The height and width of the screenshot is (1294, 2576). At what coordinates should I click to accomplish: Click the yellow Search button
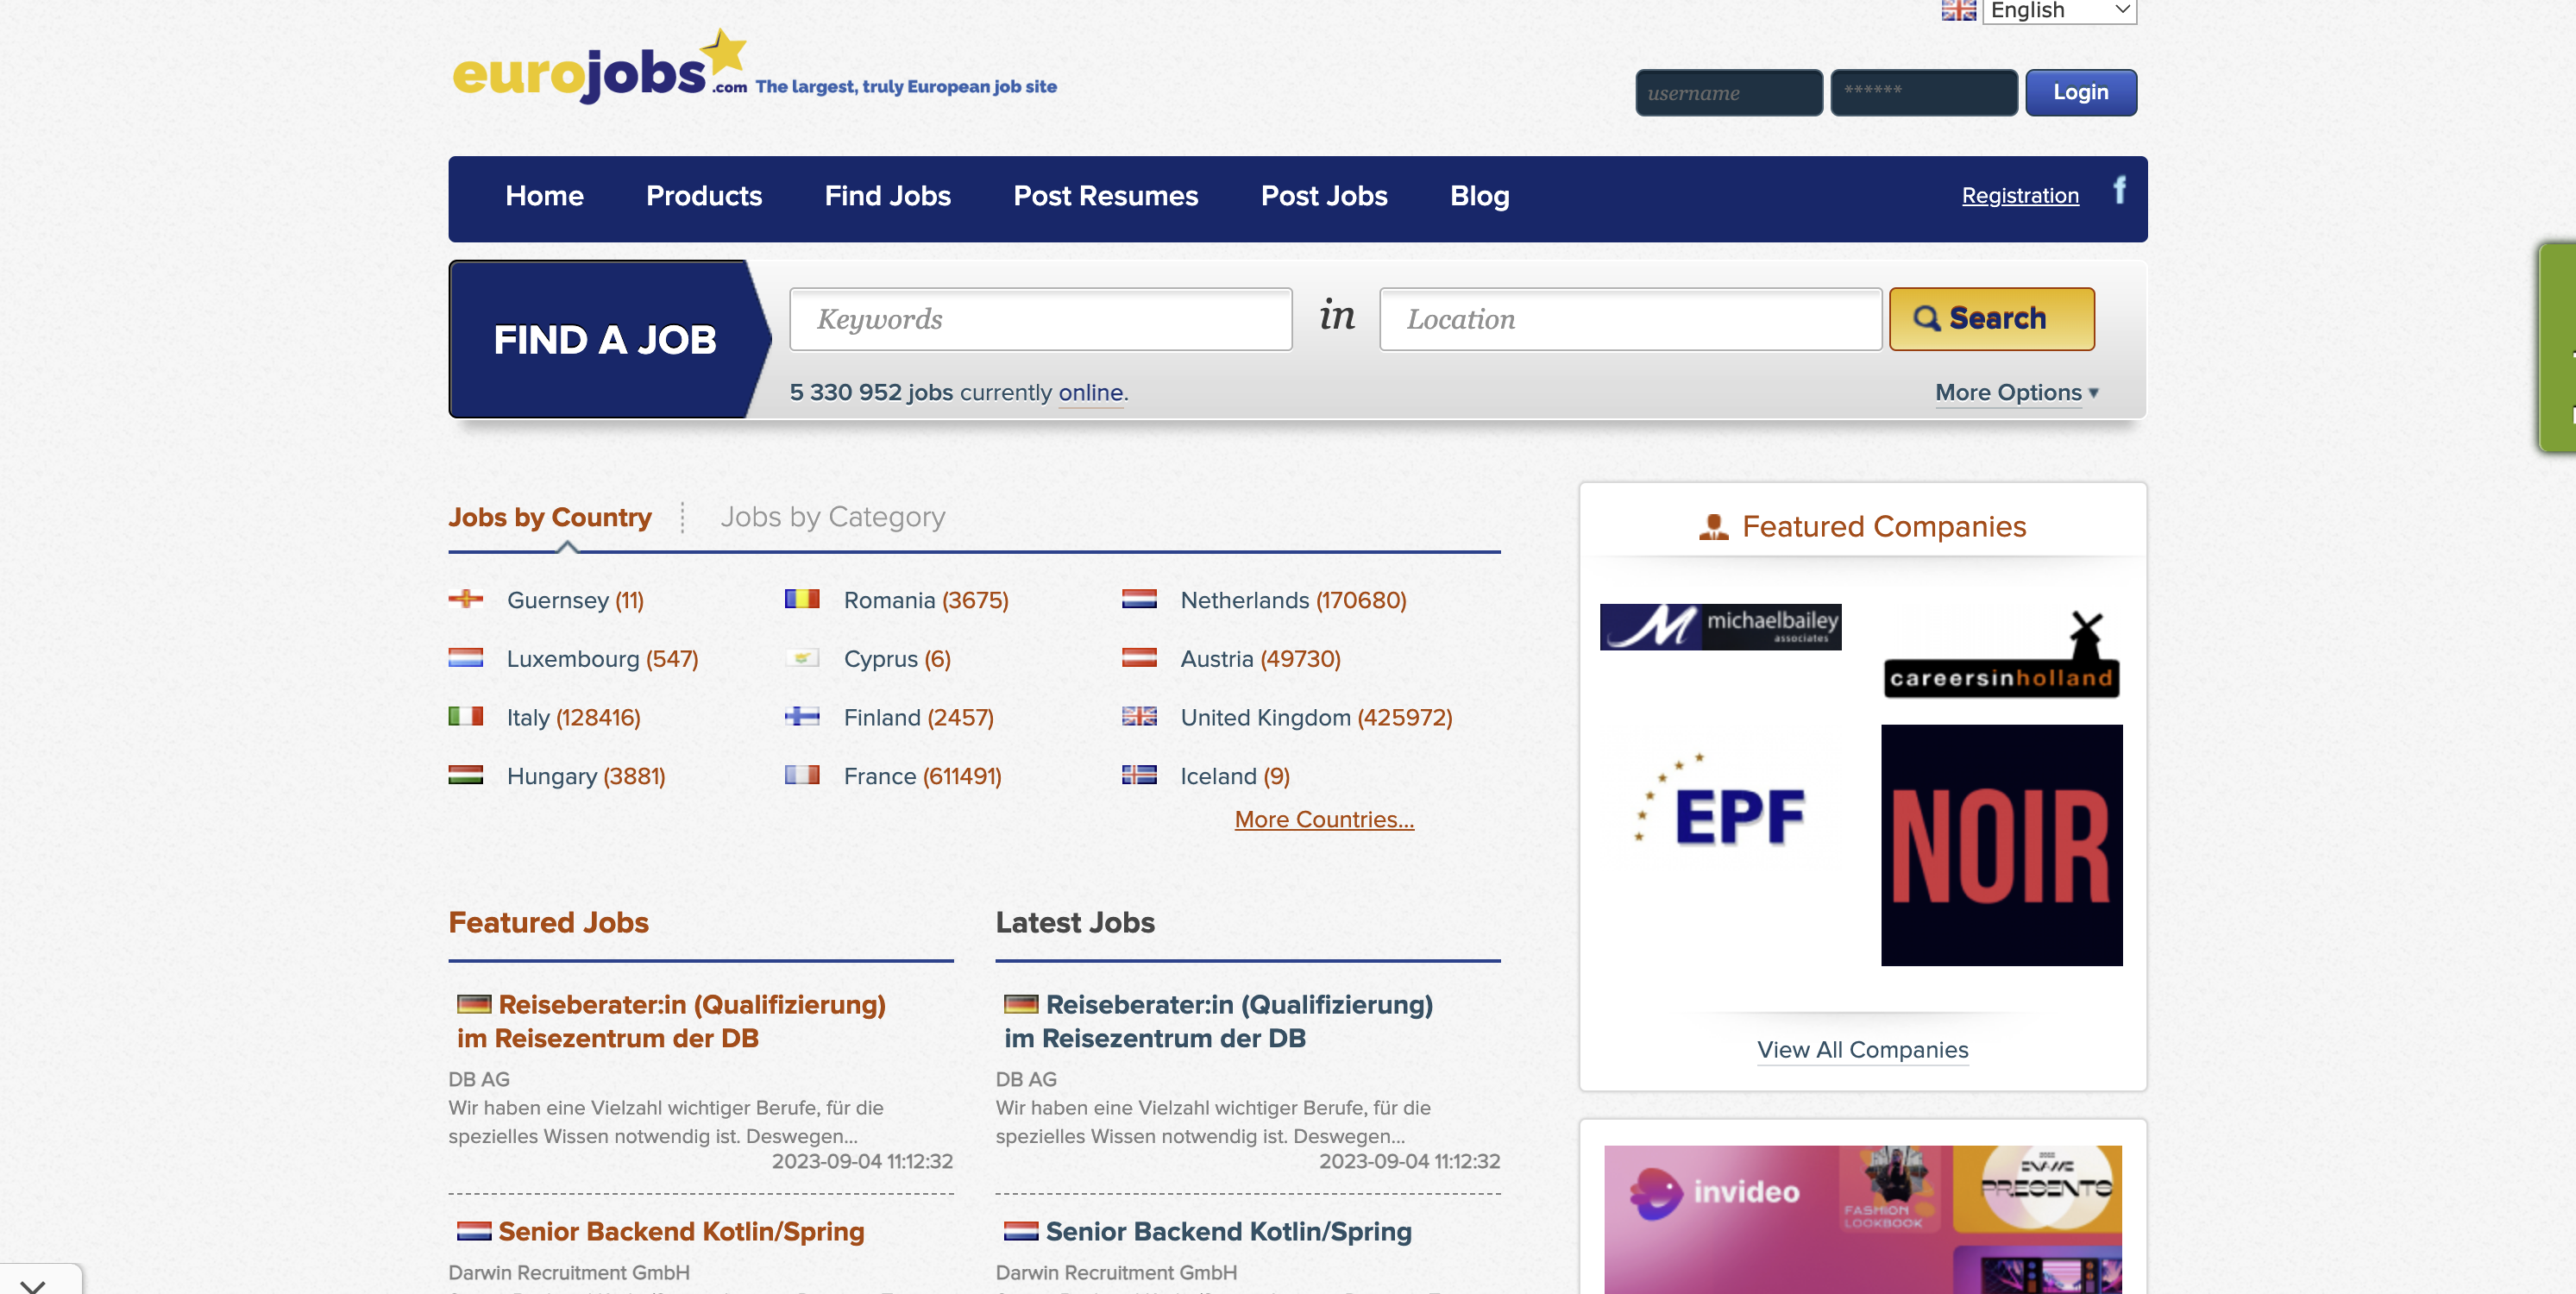[1991, 319]
